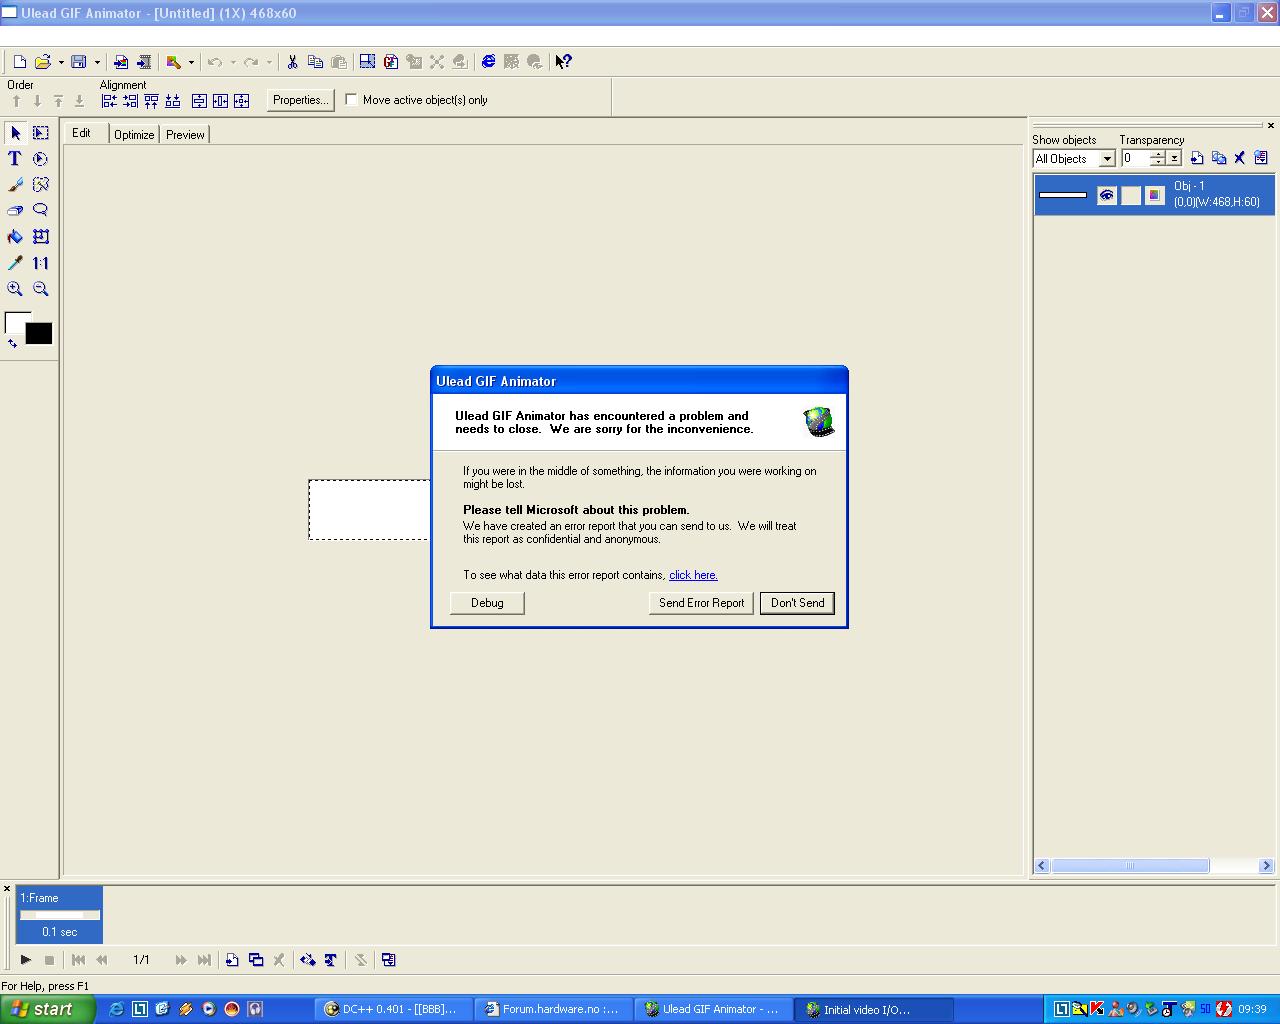Click the Don't Send button
Image resolution: width=1280 pixels, height=1024 pixels.
(x=797, y=603)
